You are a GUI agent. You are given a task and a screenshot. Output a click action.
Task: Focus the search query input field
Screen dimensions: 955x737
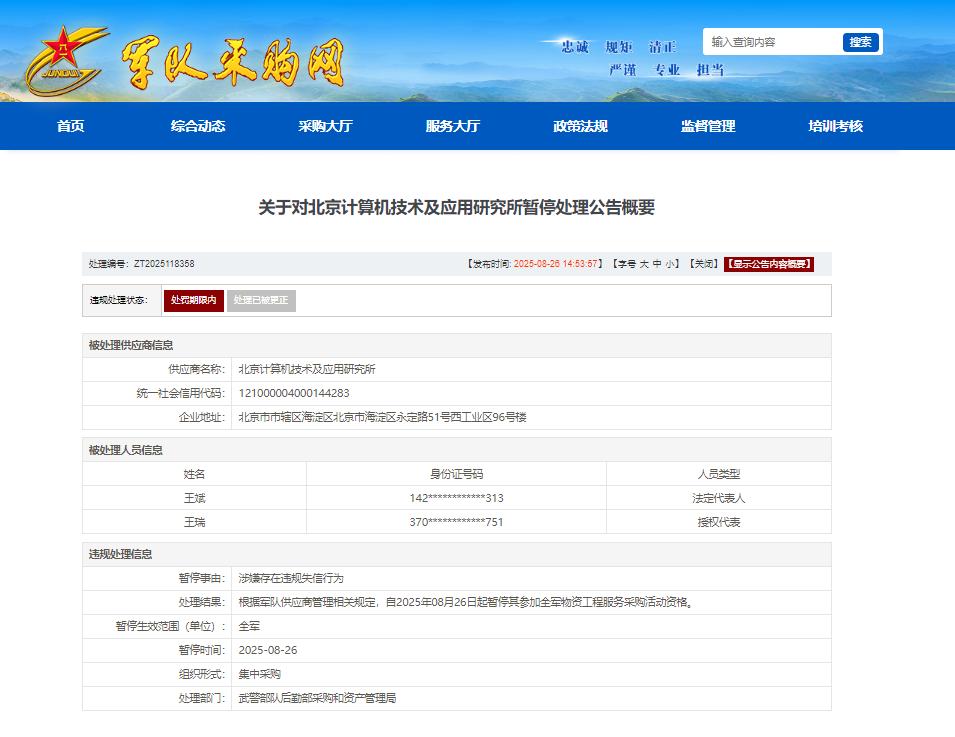[x=772, y=42]
